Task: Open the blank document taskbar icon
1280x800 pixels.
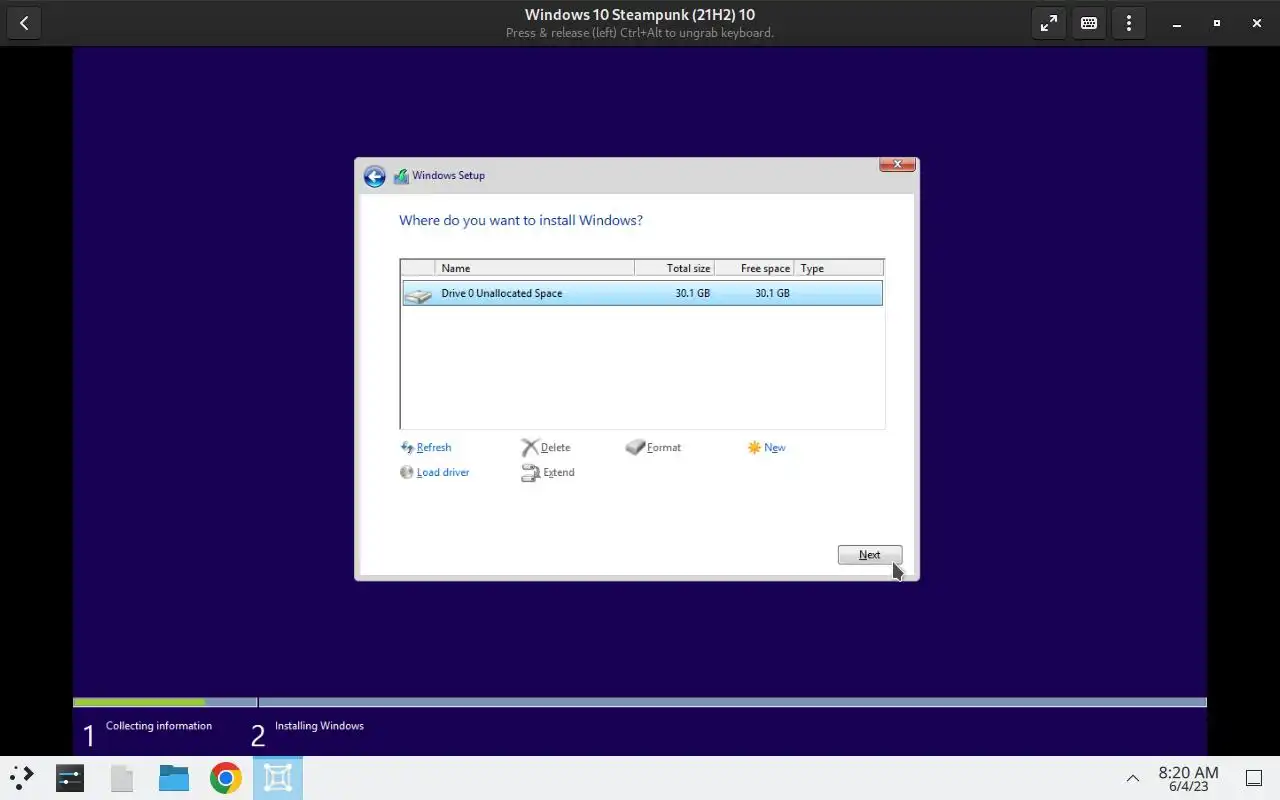Action: click(122, 778)
